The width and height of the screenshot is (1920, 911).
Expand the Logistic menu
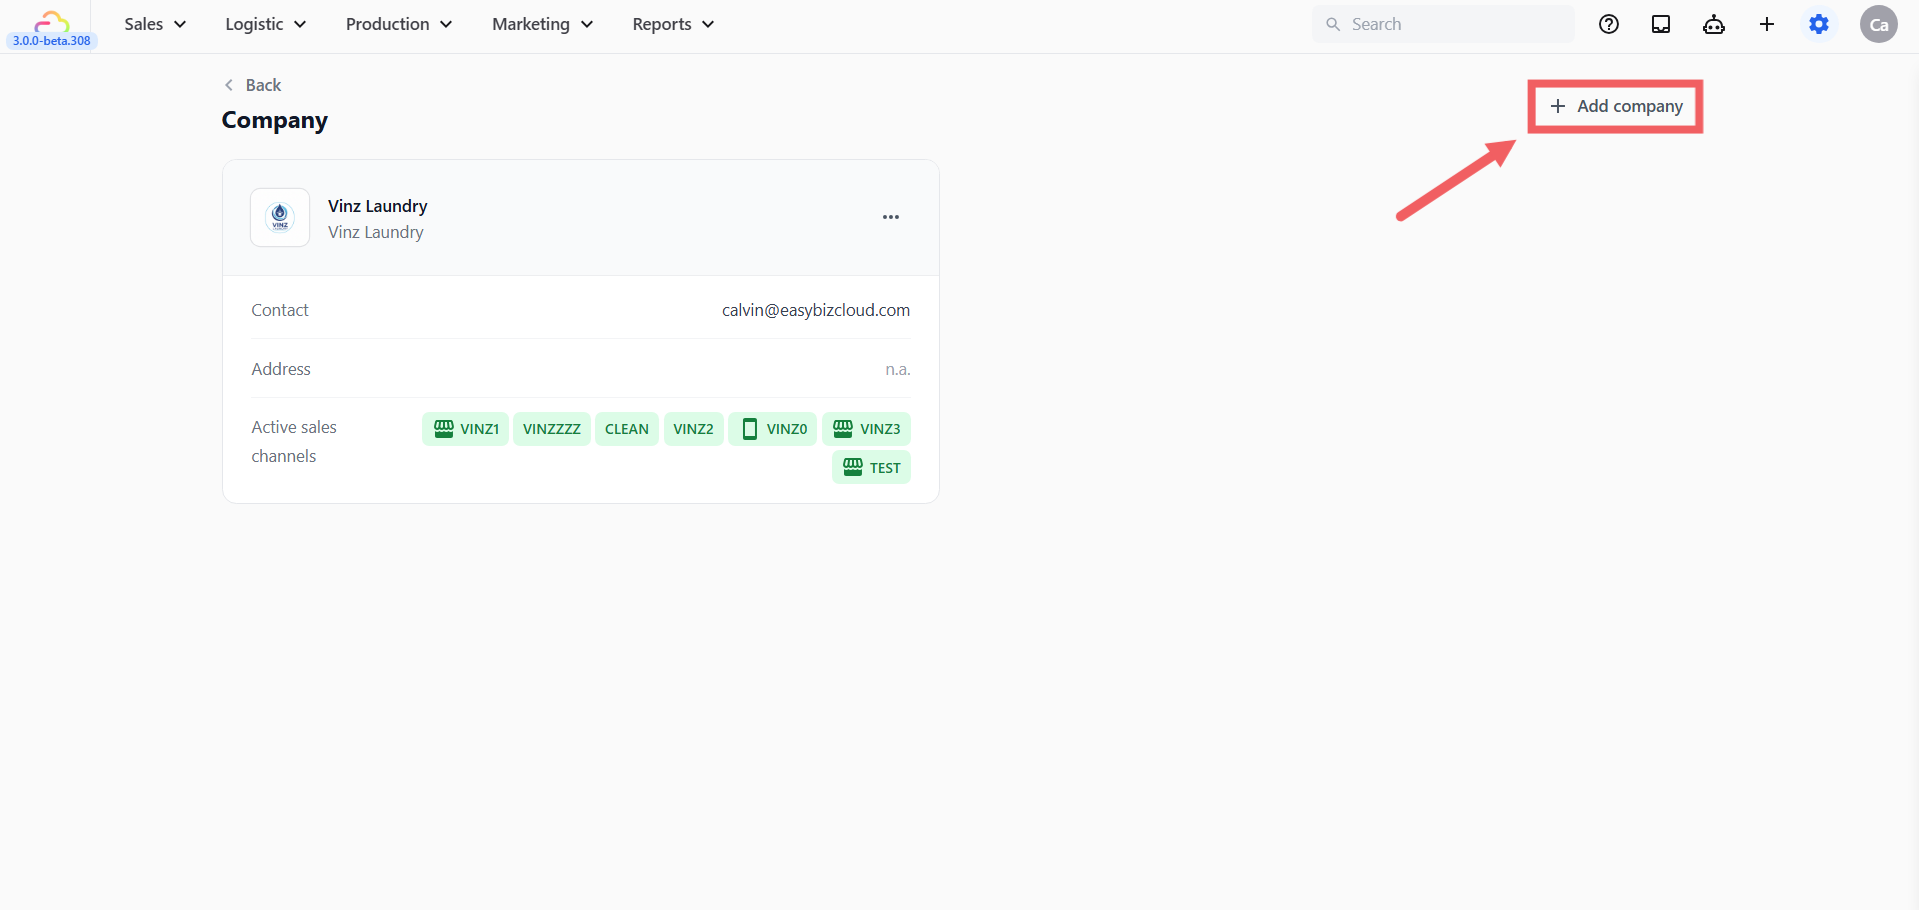point(266,24)
